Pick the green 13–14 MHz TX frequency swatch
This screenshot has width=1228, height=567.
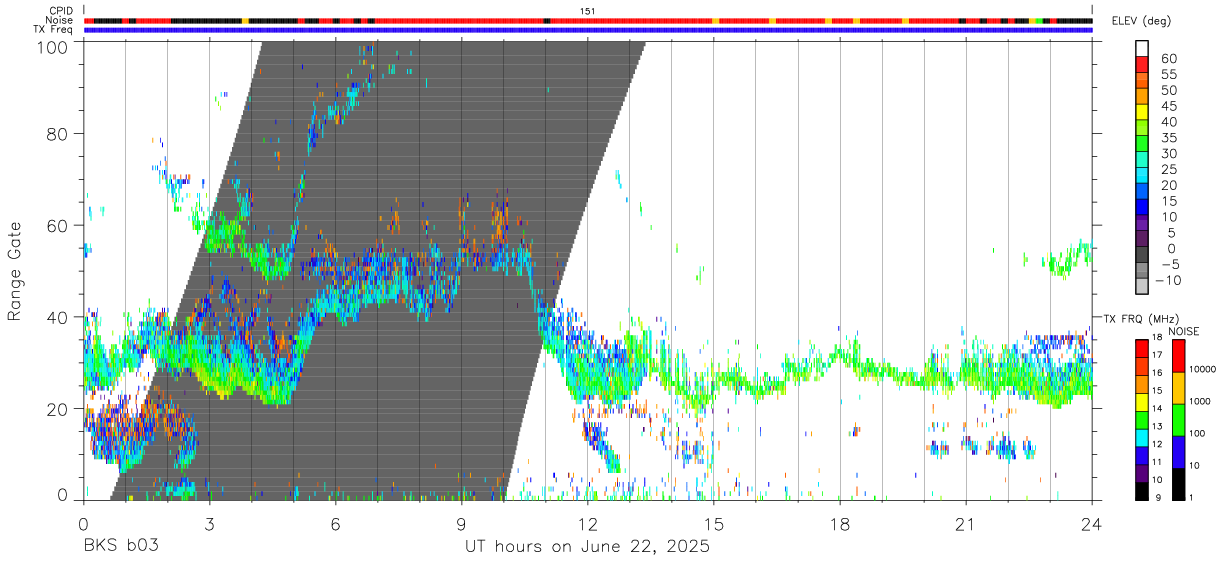(x=1142, y=419)
